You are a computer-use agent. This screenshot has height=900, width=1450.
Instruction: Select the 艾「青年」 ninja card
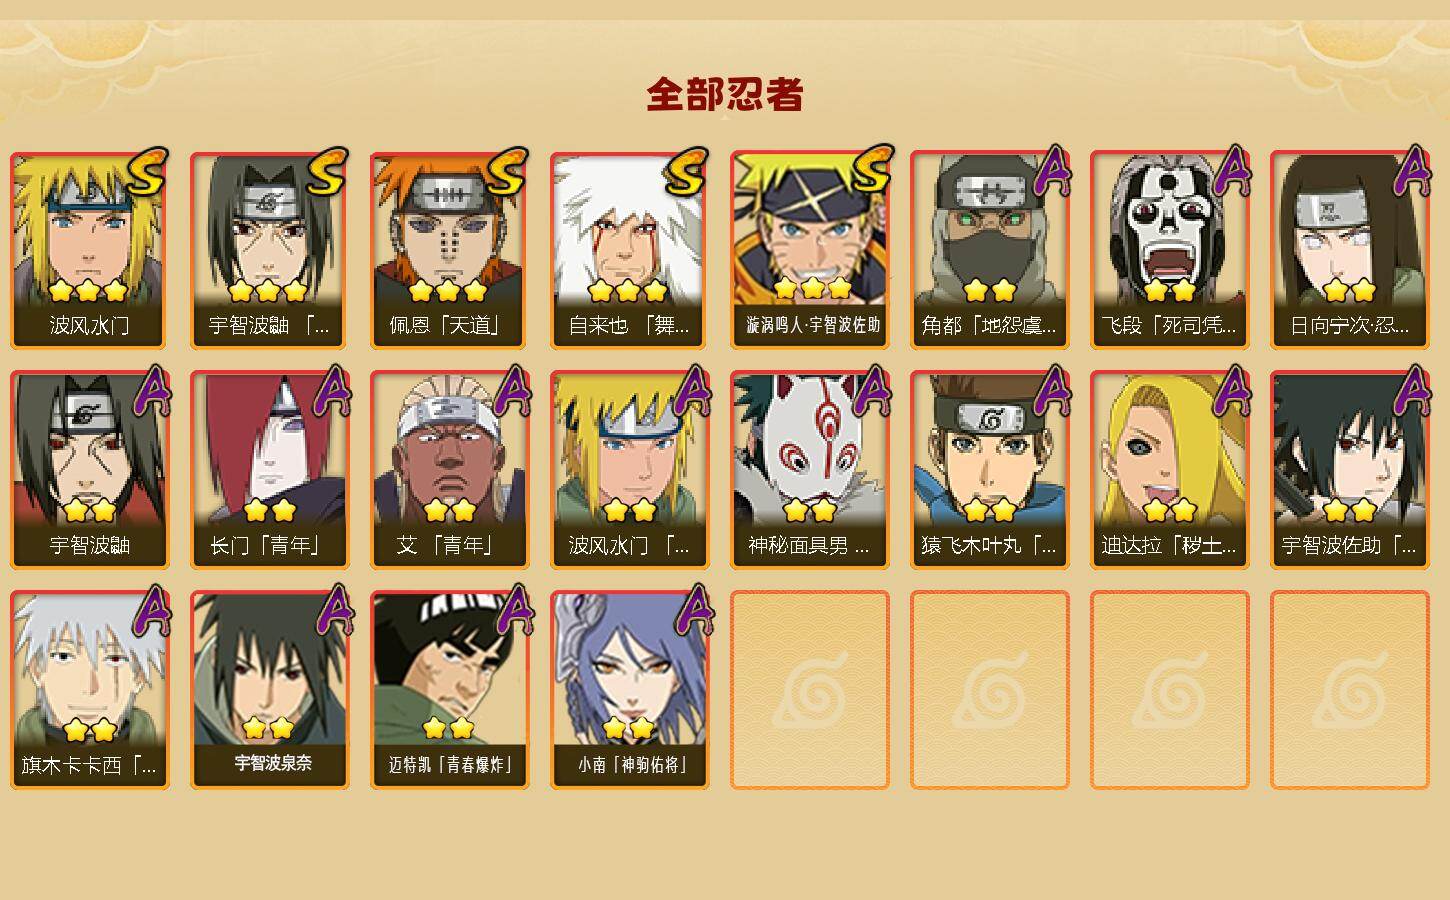[x=449, y=470]
